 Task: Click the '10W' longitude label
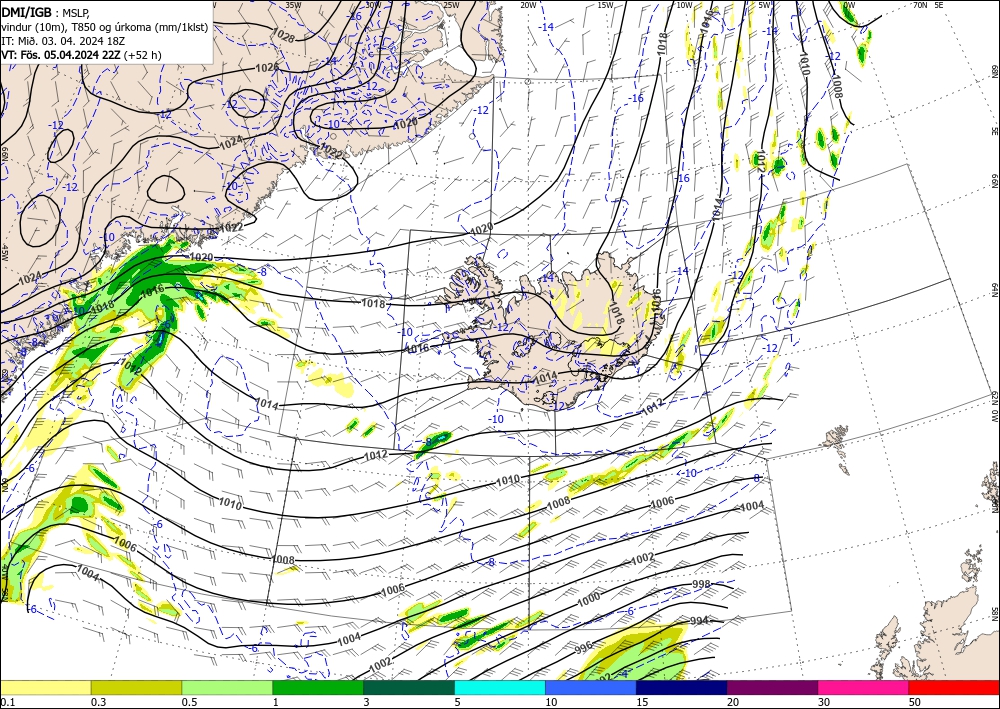pos(684,5)
